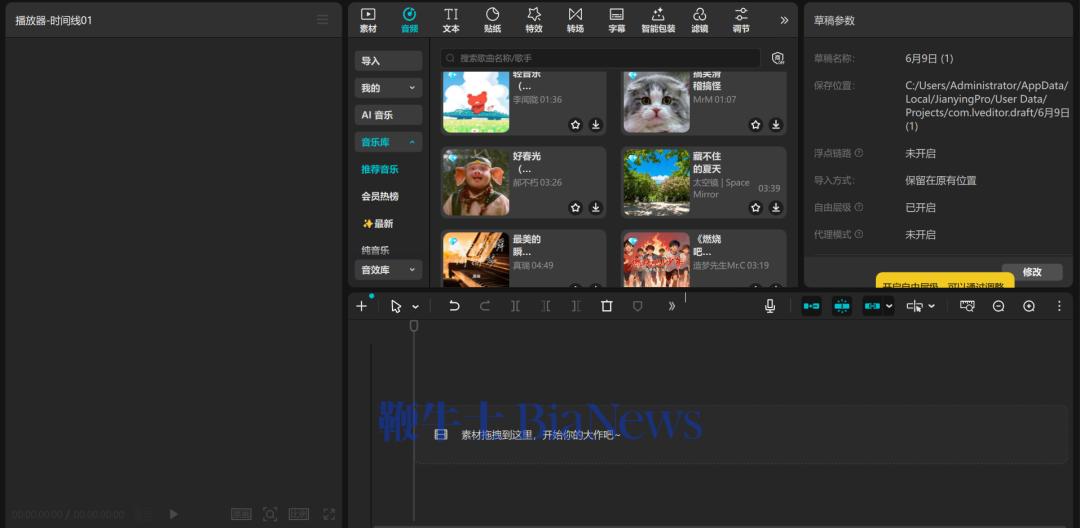
Task: Click the play button in the player
Action: coord(174,514)
